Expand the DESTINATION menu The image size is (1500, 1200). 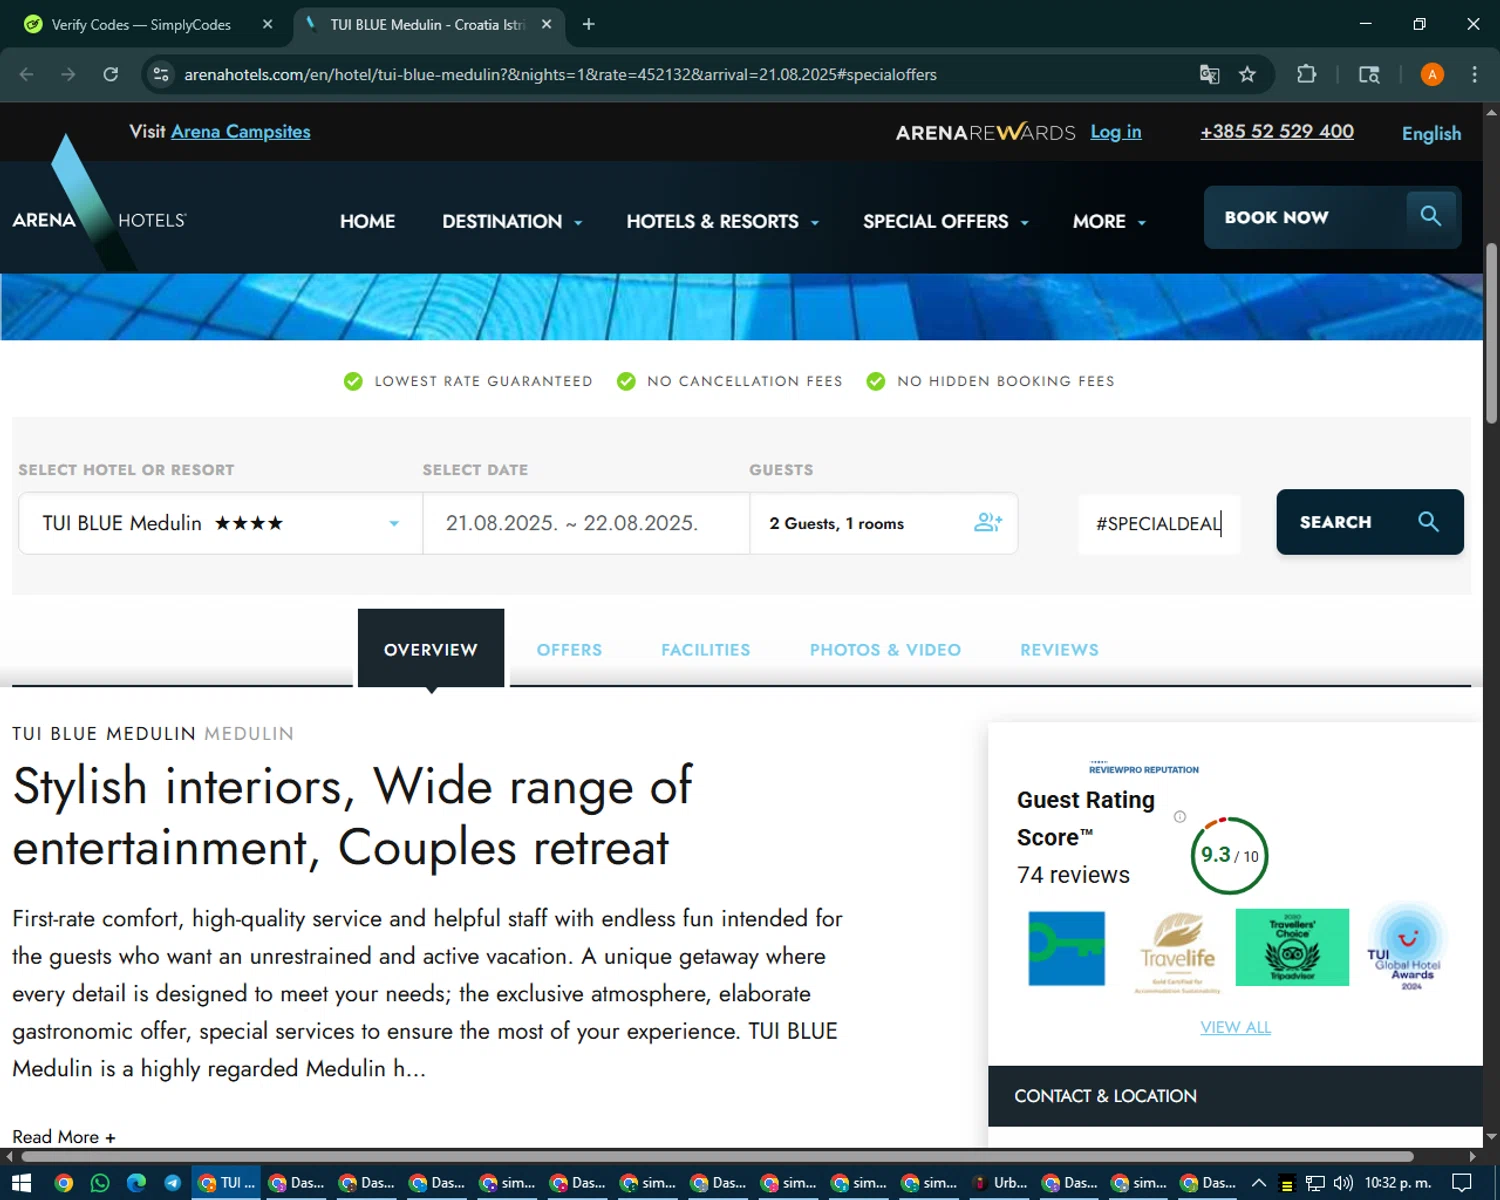(512, 221)
